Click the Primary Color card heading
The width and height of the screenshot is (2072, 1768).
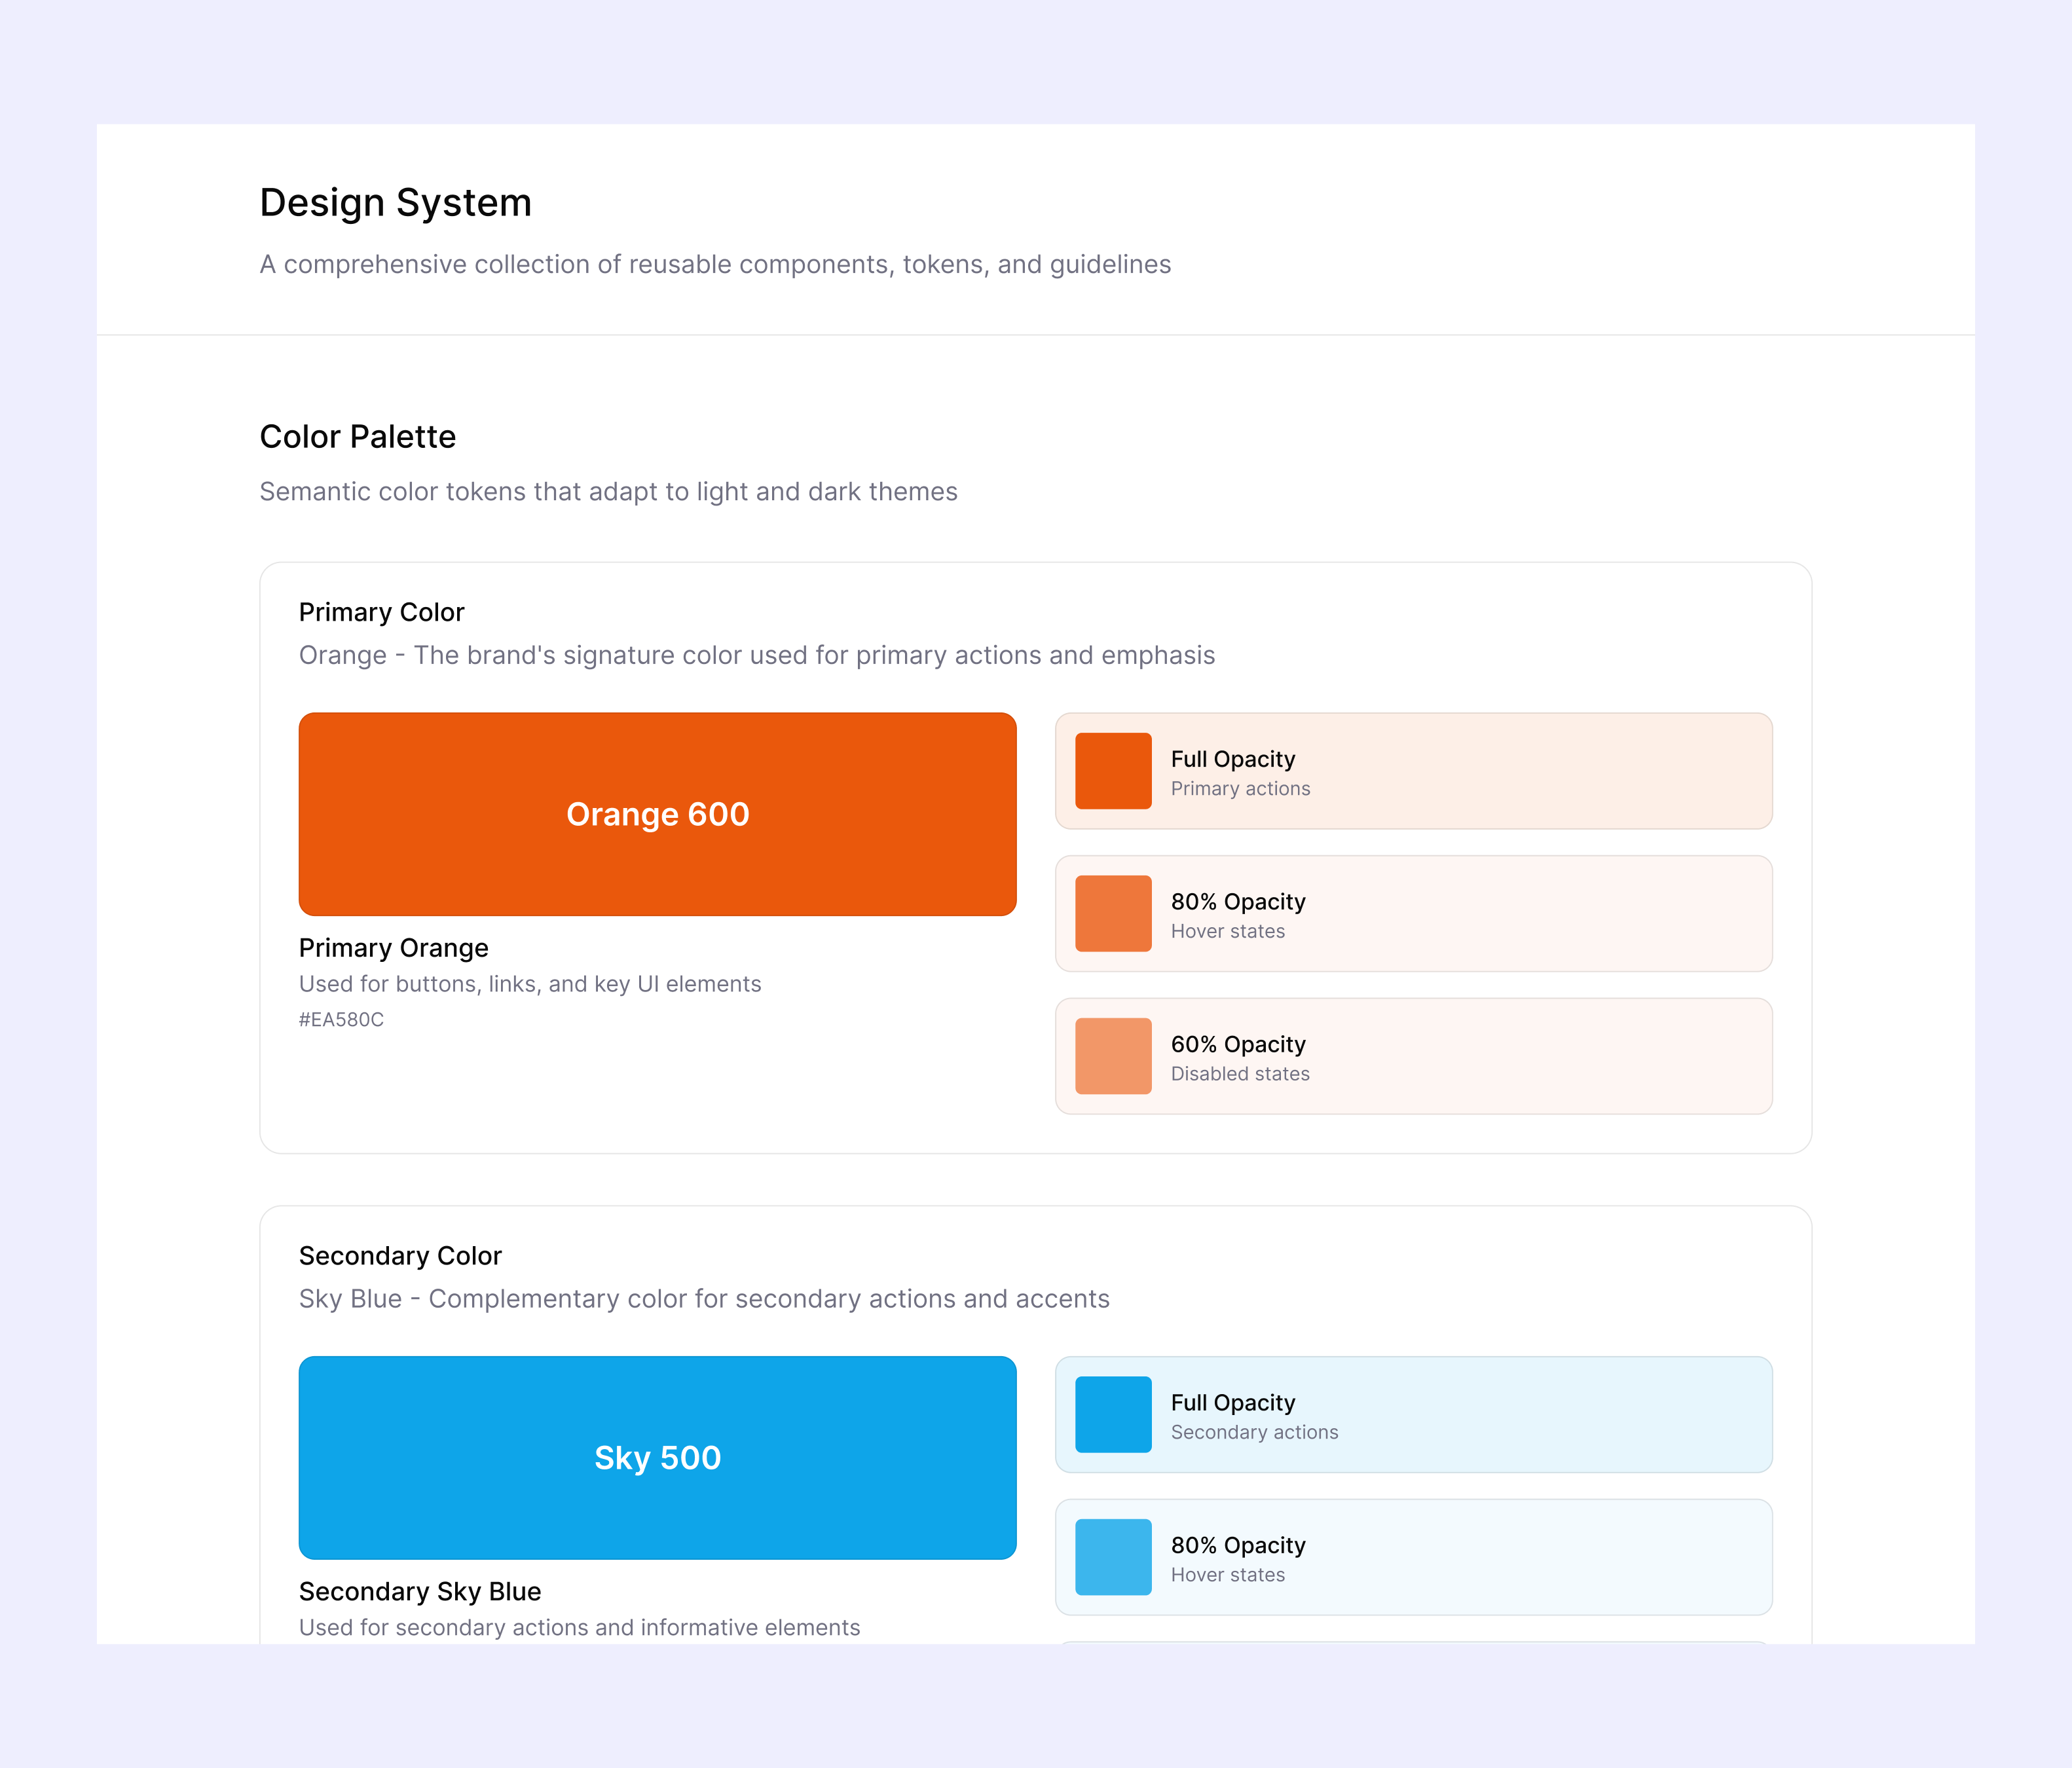pos(381,612)
